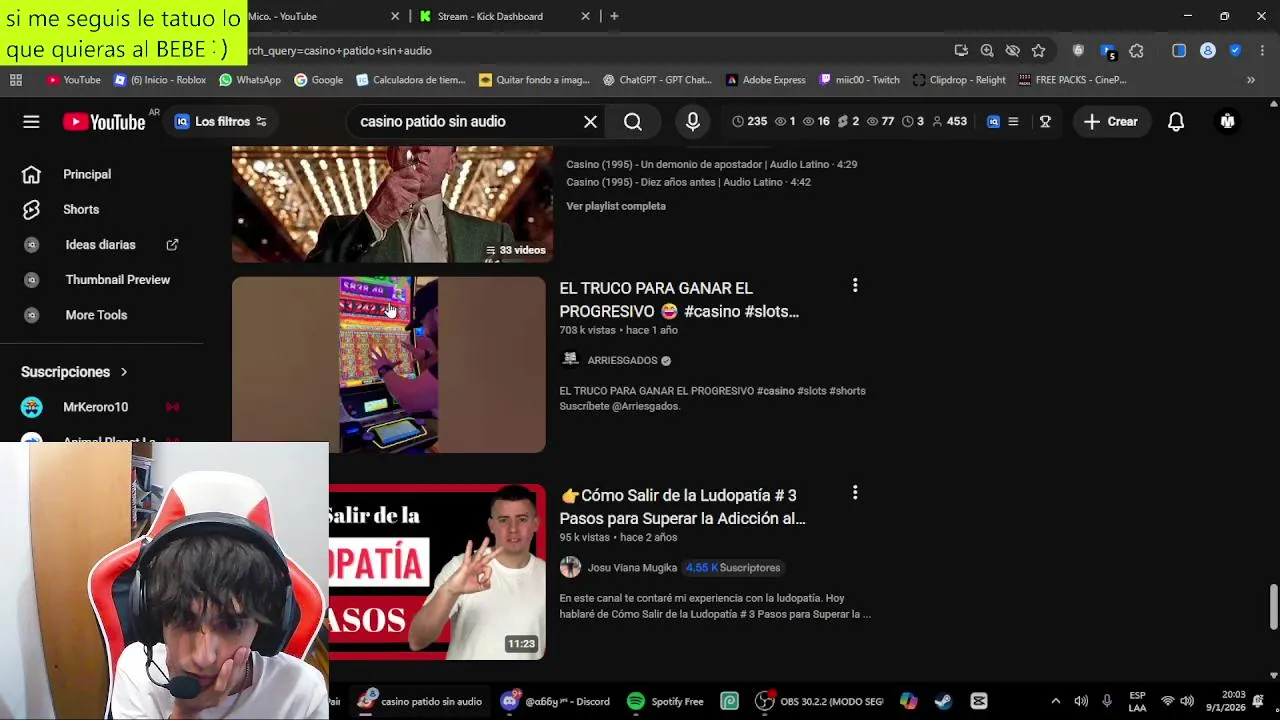
Task: Open the miic00 Twitch bookmark
Action: click(858, 80)
